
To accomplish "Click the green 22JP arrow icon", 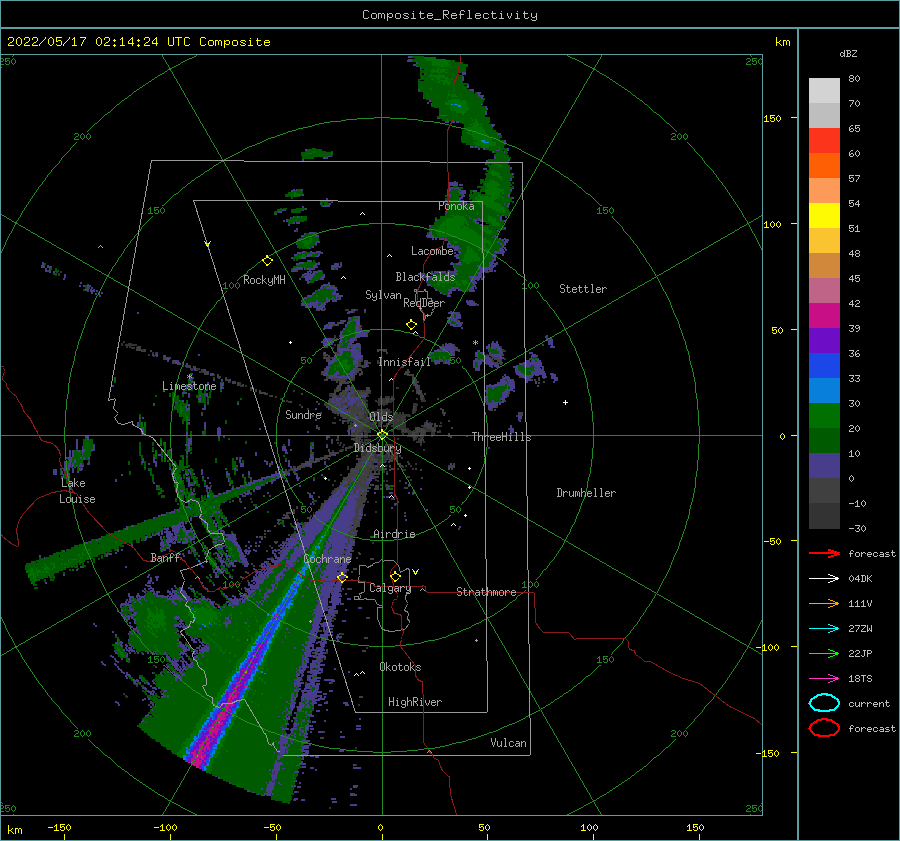I will tap(824, 653).
